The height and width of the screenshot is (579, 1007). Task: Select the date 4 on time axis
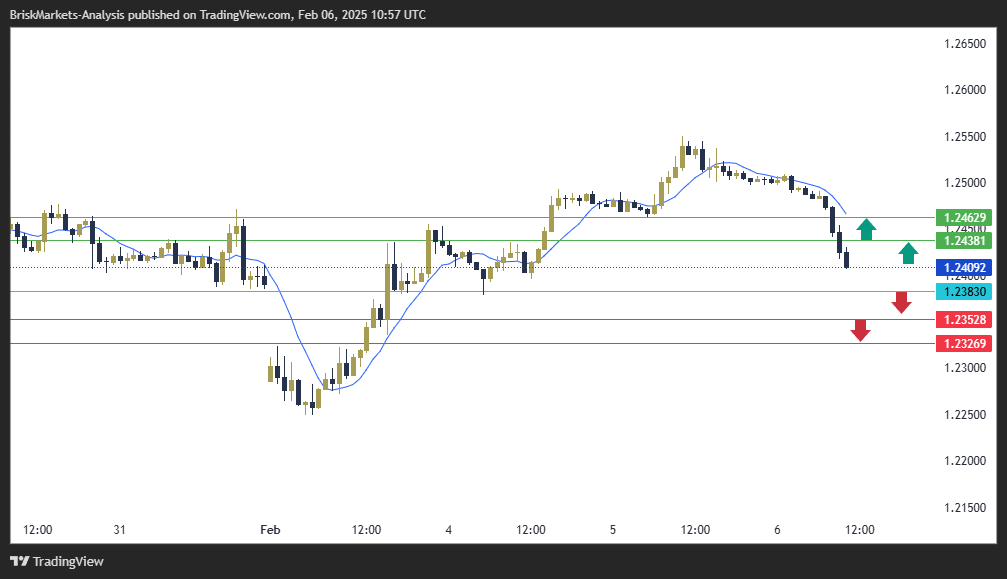pyautogui.click(x=449, y=529)
